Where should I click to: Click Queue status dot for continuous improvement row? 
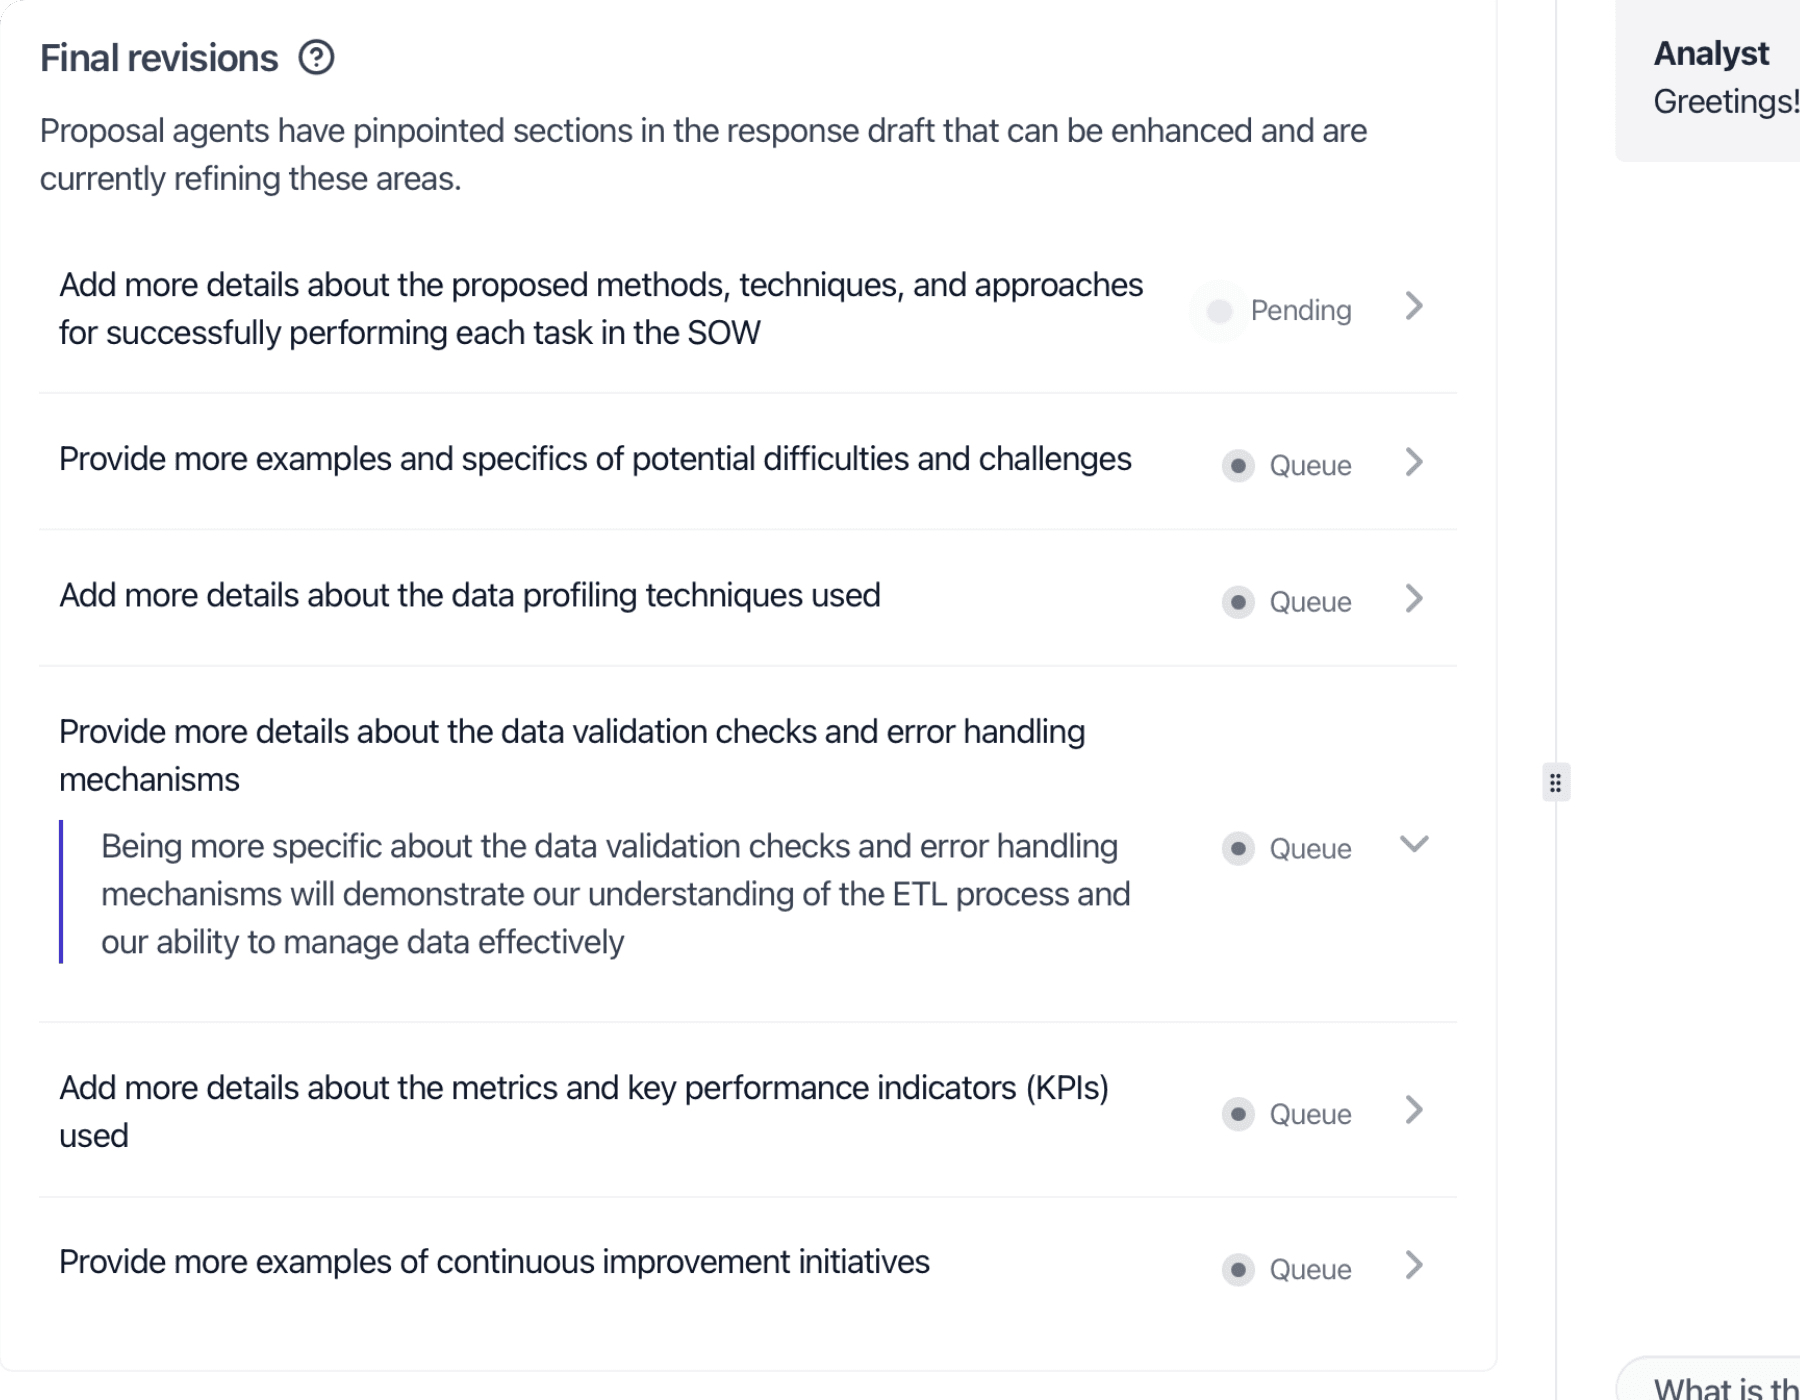pyautogui.click(x=1238, y=1270)
